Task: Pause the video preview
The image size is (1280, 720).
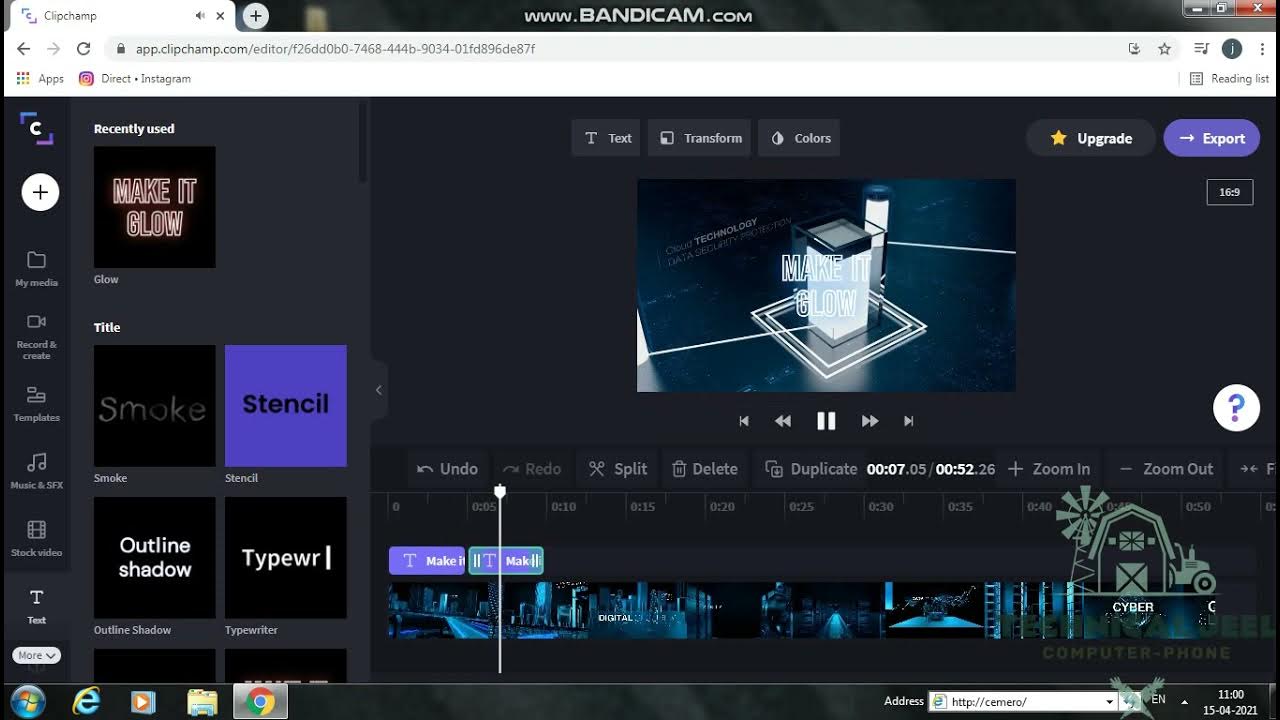Action: (826, 421)
